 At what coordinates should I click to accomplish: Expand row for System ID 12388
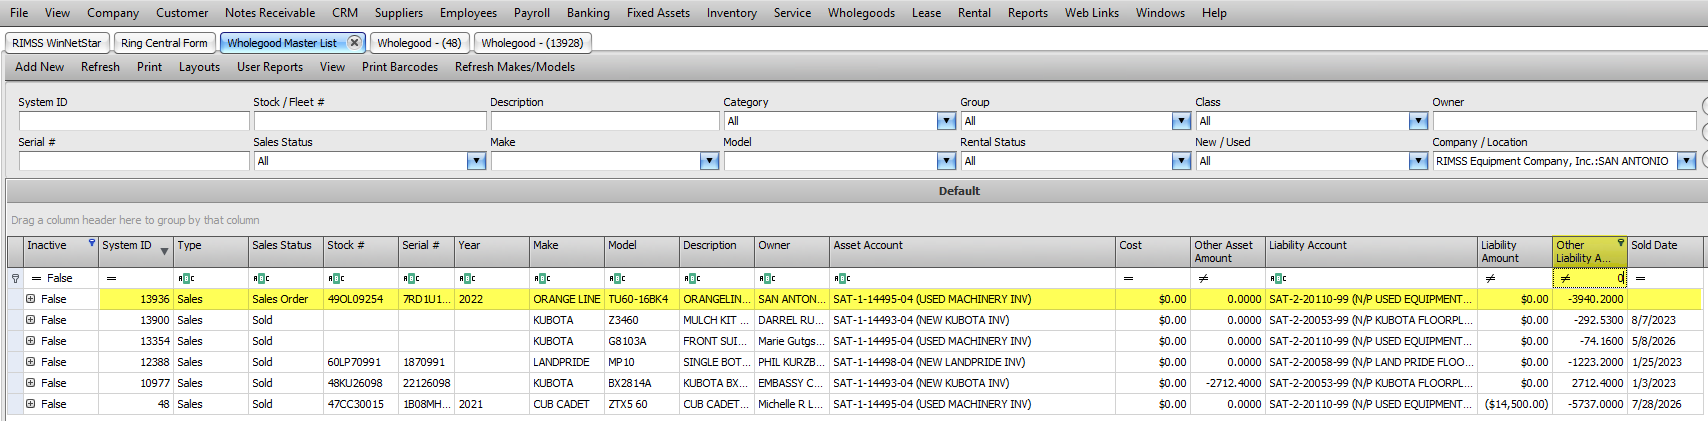coord(31,362)
